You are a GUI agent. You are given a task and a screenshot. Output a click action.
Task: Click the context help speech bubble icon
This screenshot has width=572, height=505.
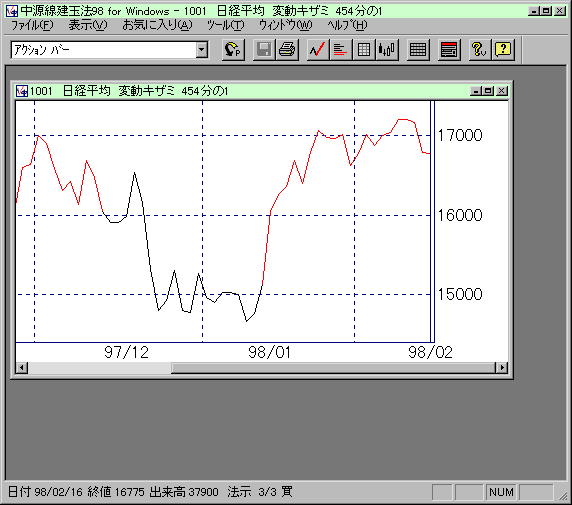(503, 49)
